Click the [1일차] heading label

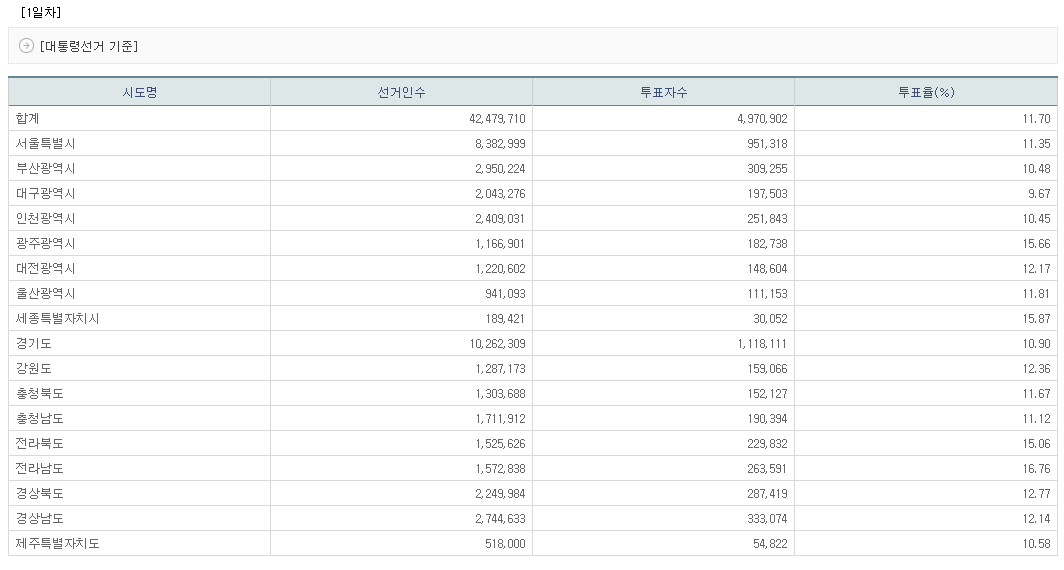(x=41, y=13)
